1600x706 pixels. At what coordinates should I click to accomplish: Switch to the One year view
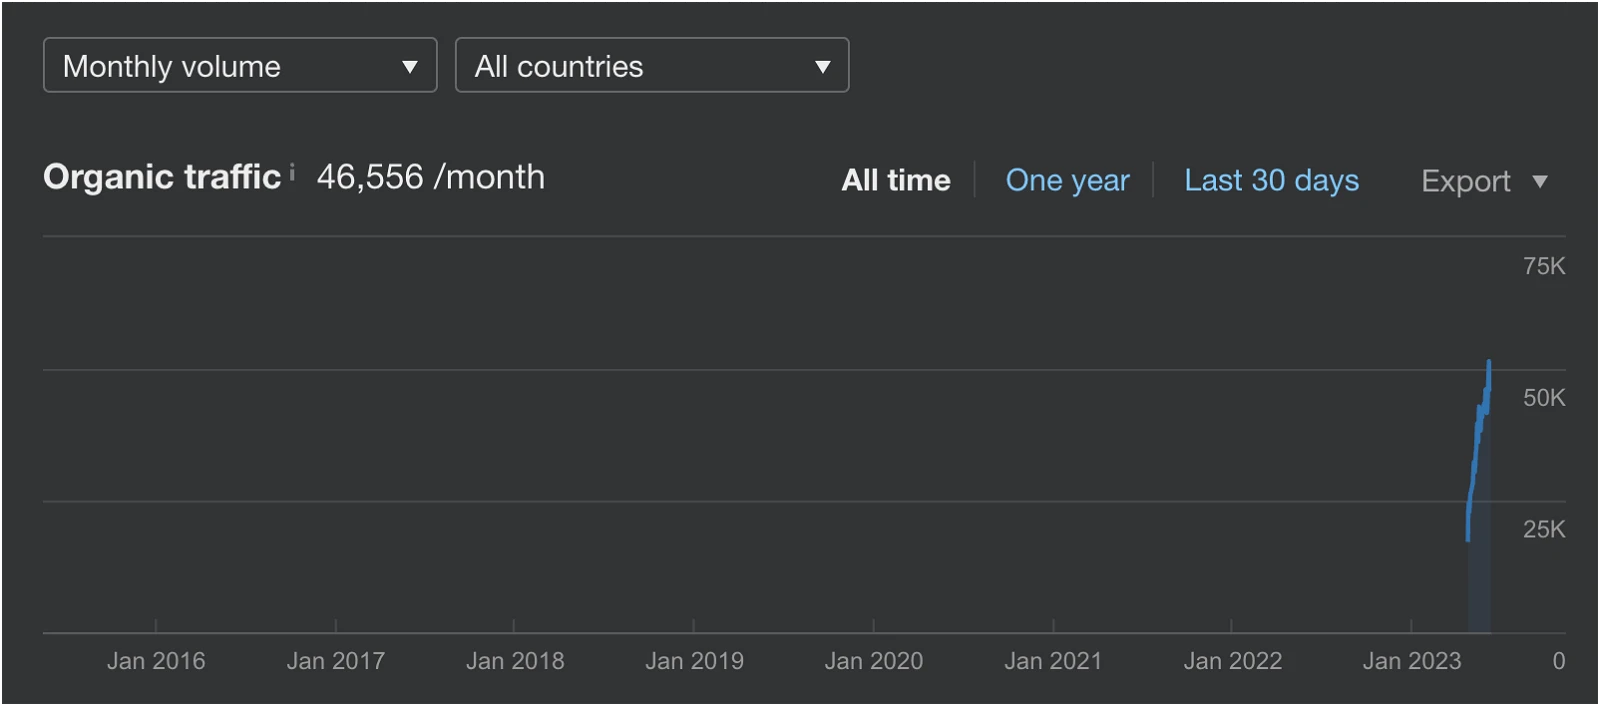coord(1067,180)
